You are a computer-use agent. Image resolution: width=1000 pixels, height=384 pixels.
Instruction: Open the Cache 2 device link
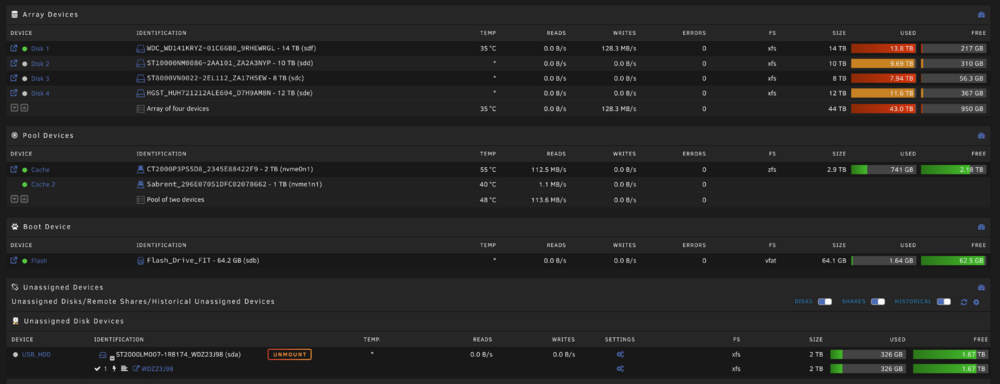43,184
